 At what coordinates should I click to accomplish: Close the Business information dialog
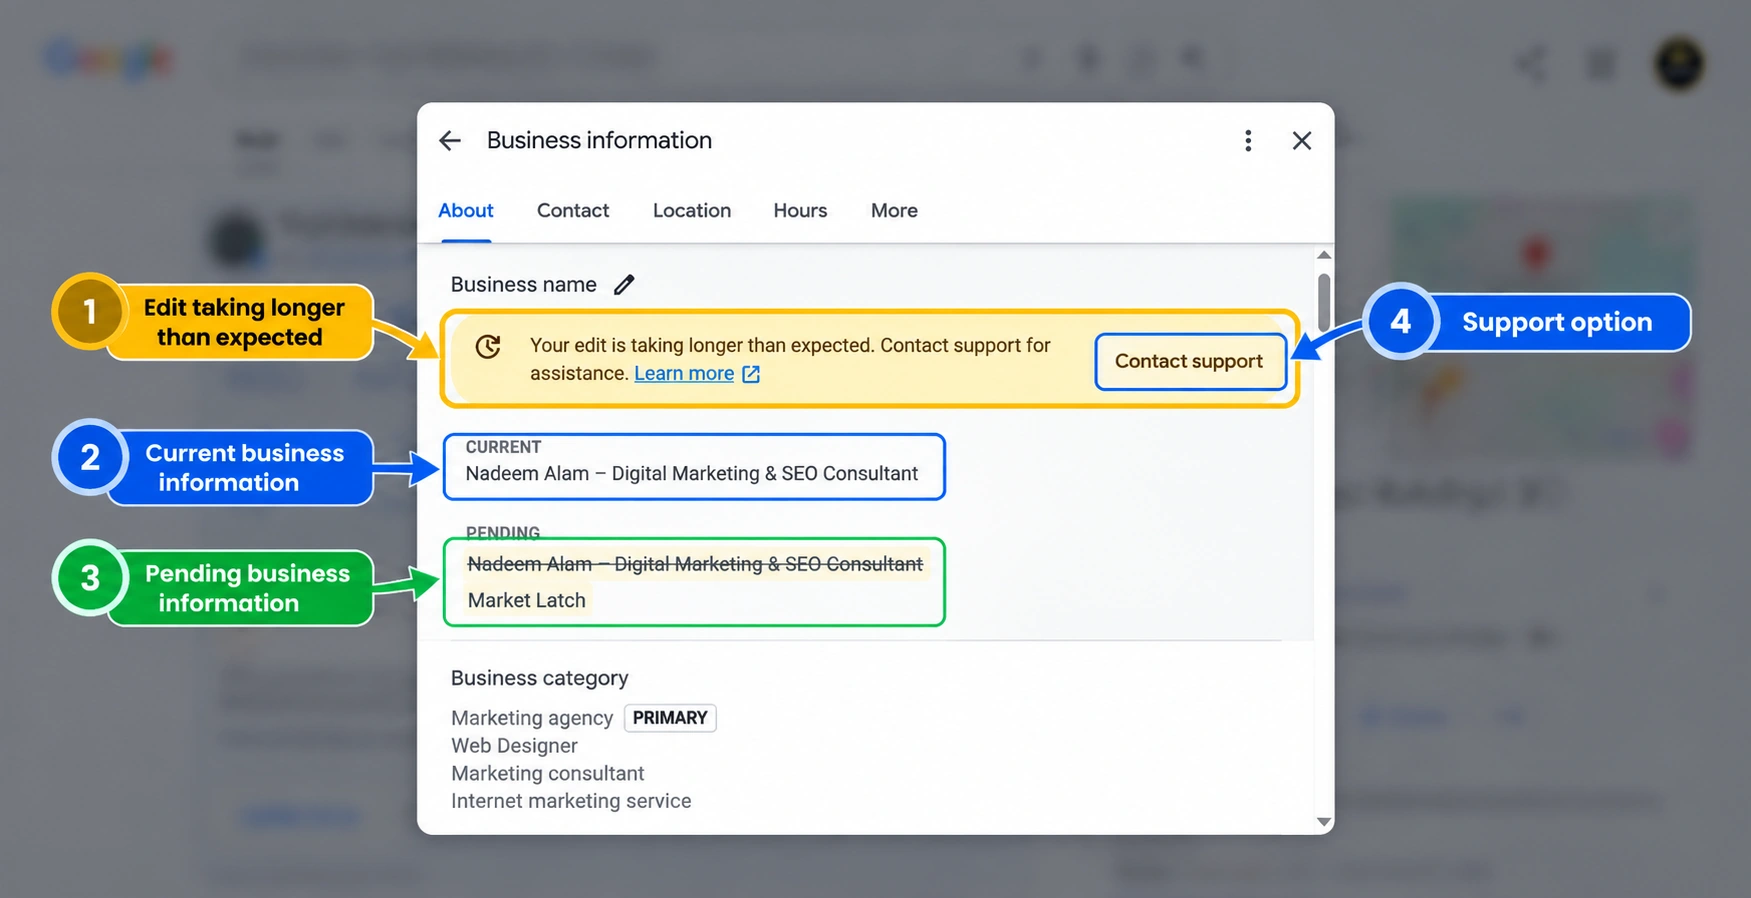(x=1301, y=141)
